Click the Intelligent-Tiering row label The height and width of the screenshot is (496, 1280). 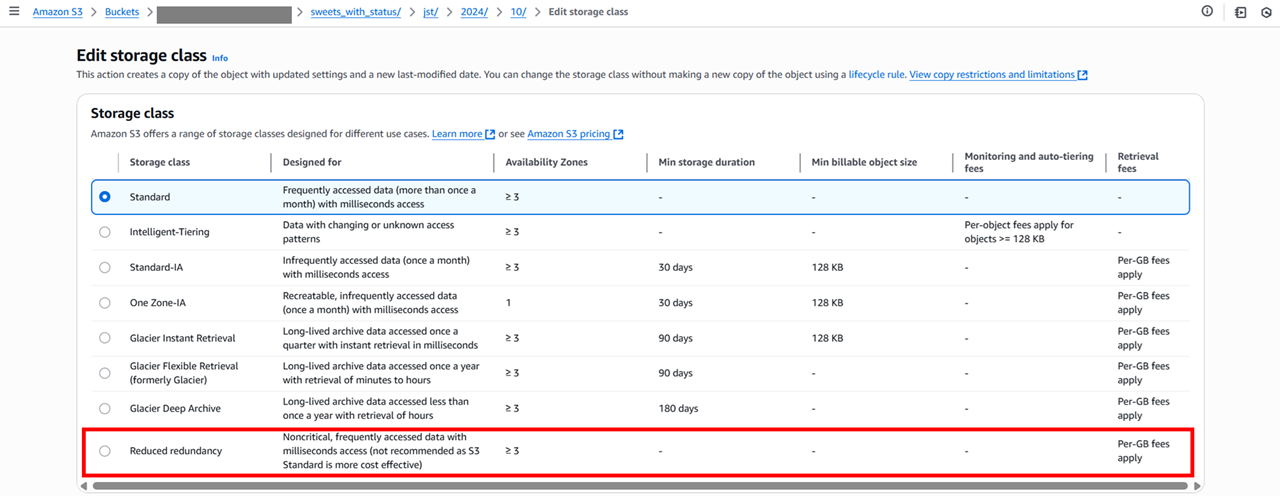168,232
